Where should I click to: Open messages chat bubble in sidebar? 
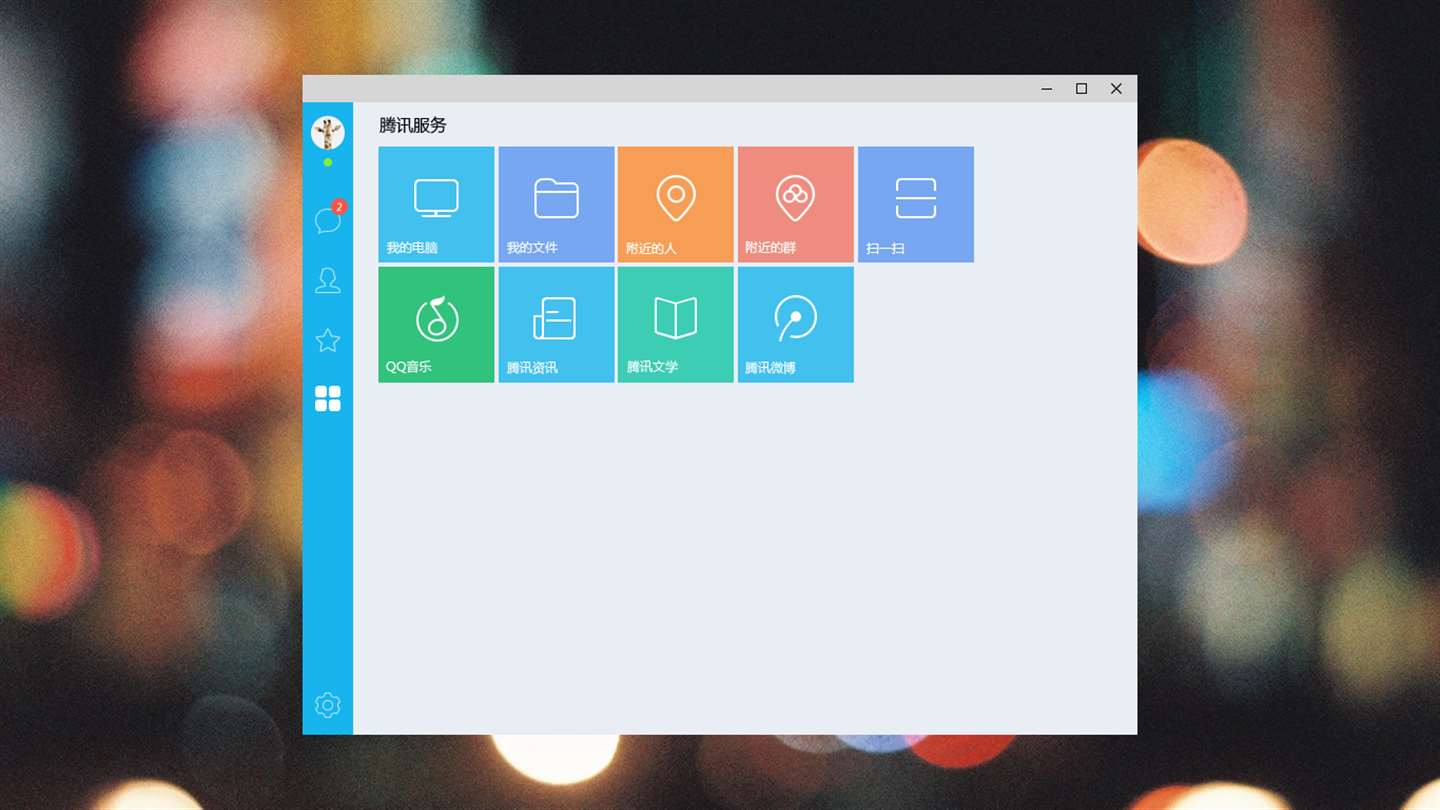point(328,220)
